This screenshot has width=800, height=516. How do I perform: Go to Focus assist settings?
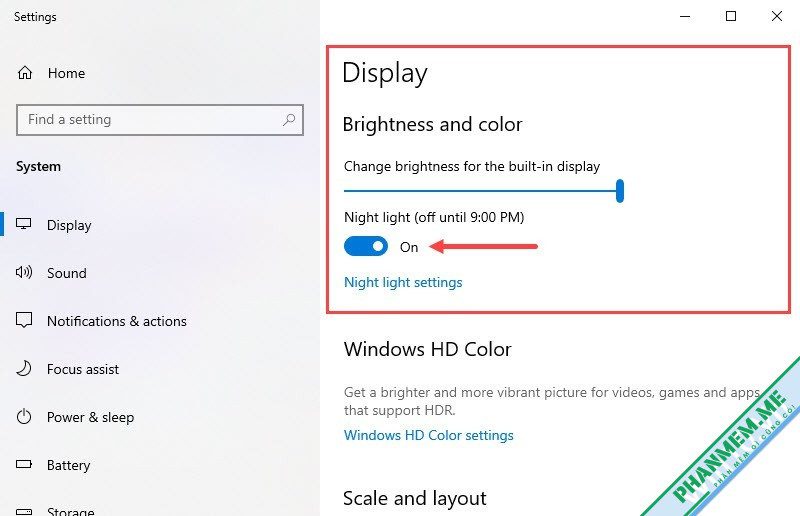83,369
